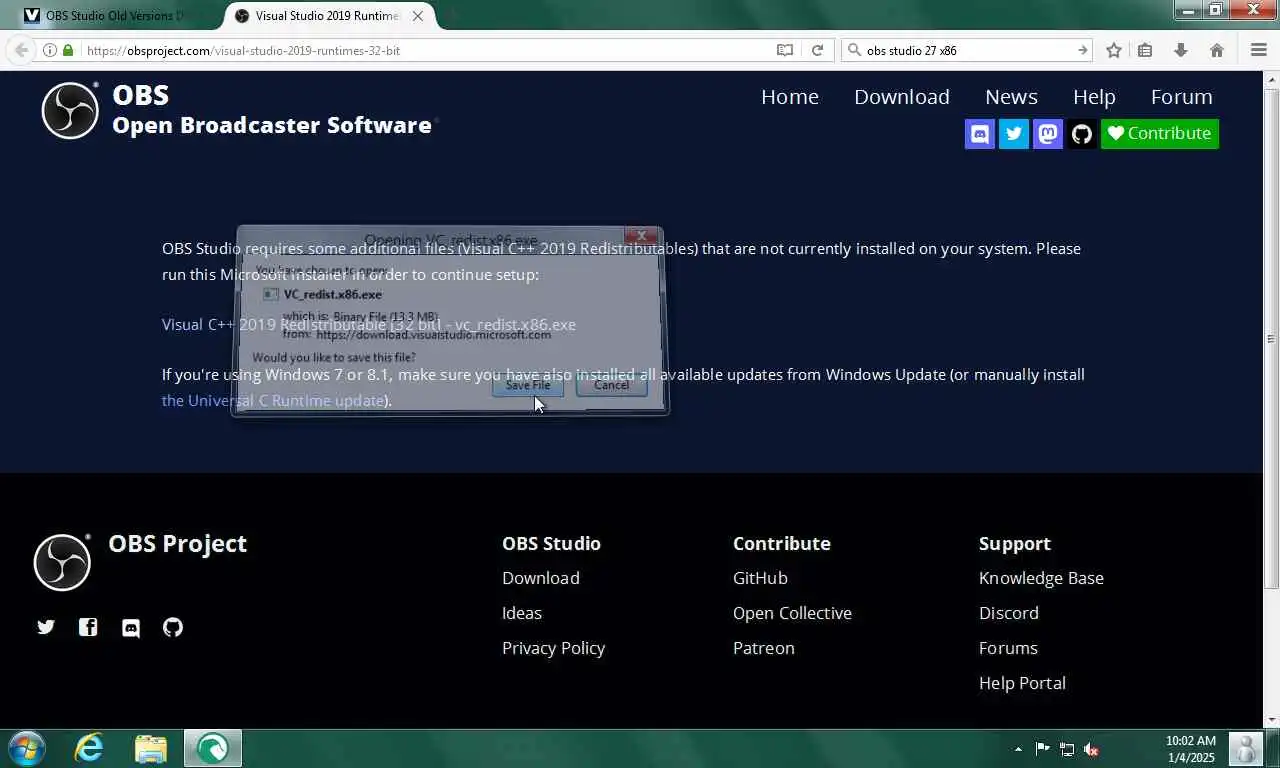1280x768 pixels.
Task: Open the Help Portal link
Action: click(x=1022, y=683)
